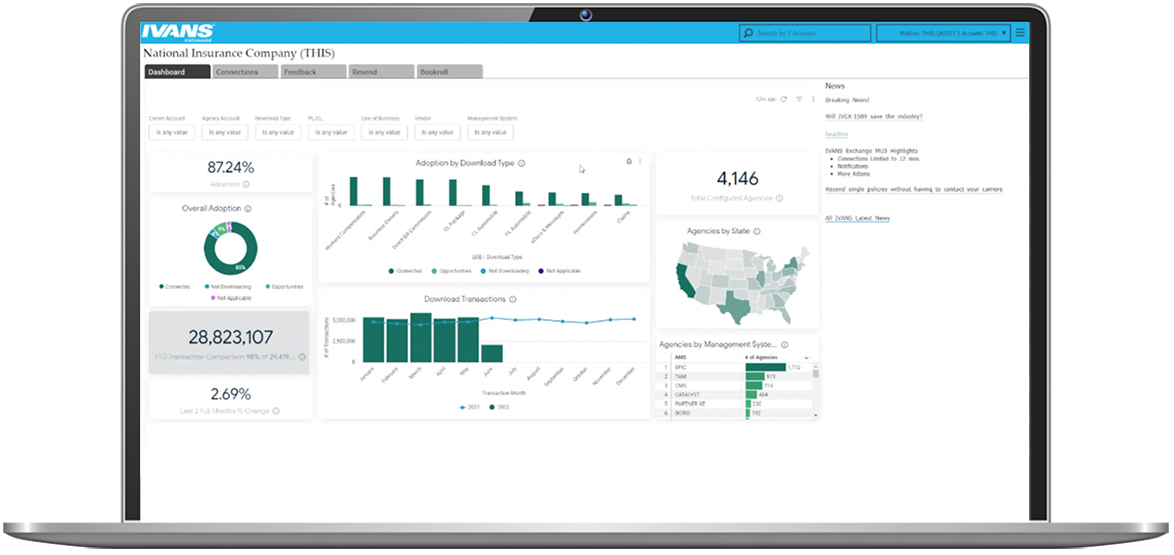The height and width of the screenshot is (555, 1174).
Task: Click the TAM row in management table
Action: click(734, 376)
